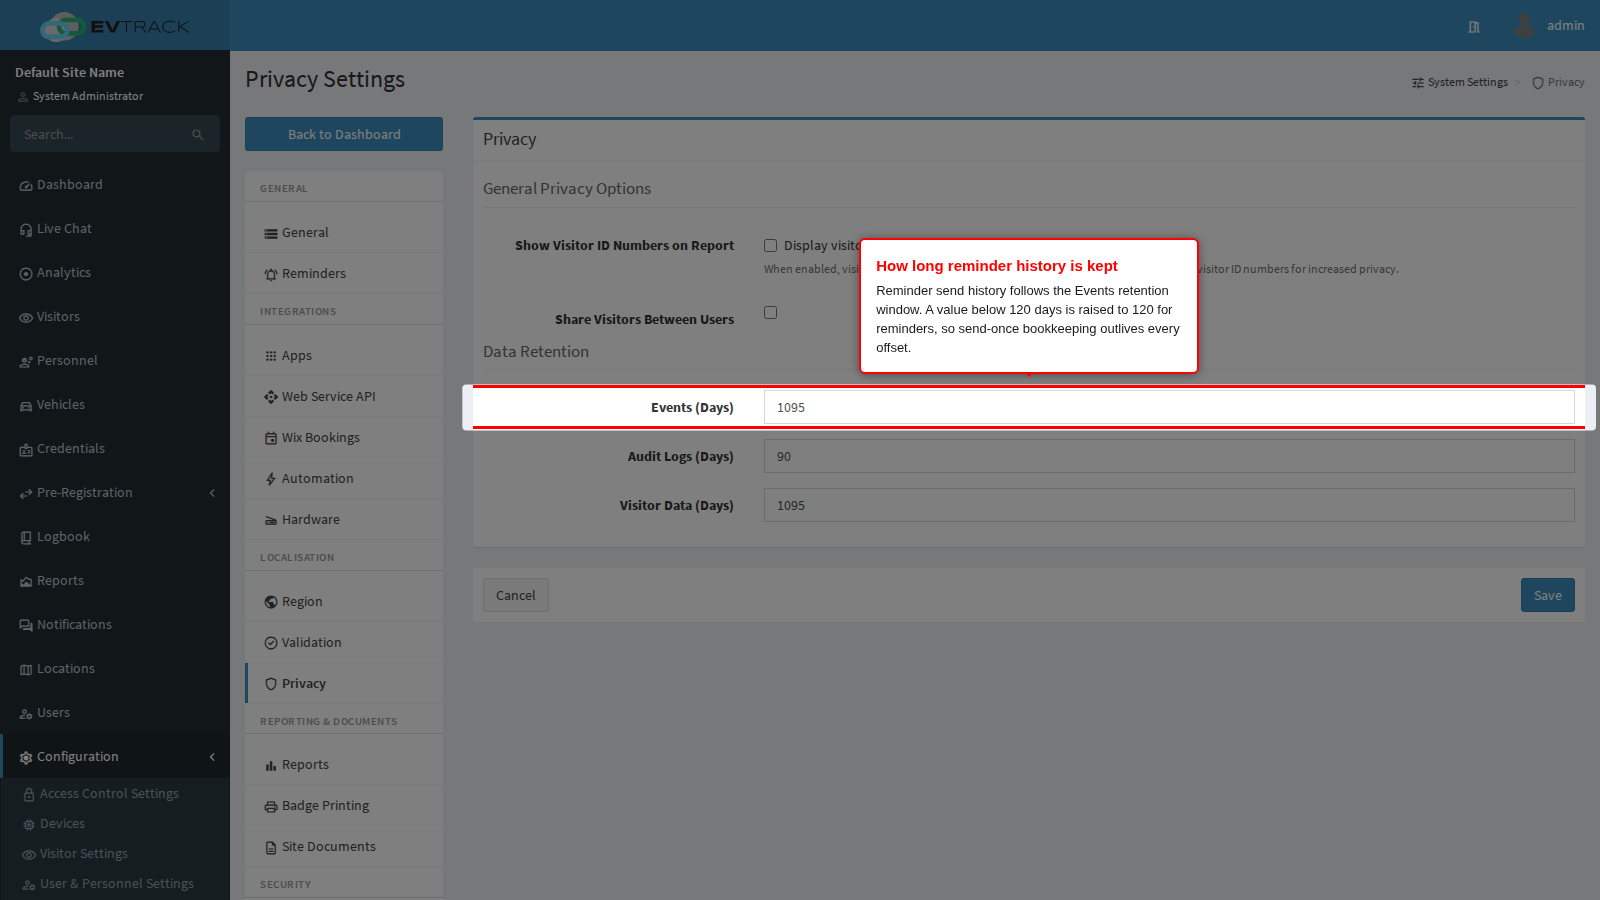This screenshot has width=1600, height=900.
Task: Click the Logbook icon in sidebar
Action: [26, 538]
